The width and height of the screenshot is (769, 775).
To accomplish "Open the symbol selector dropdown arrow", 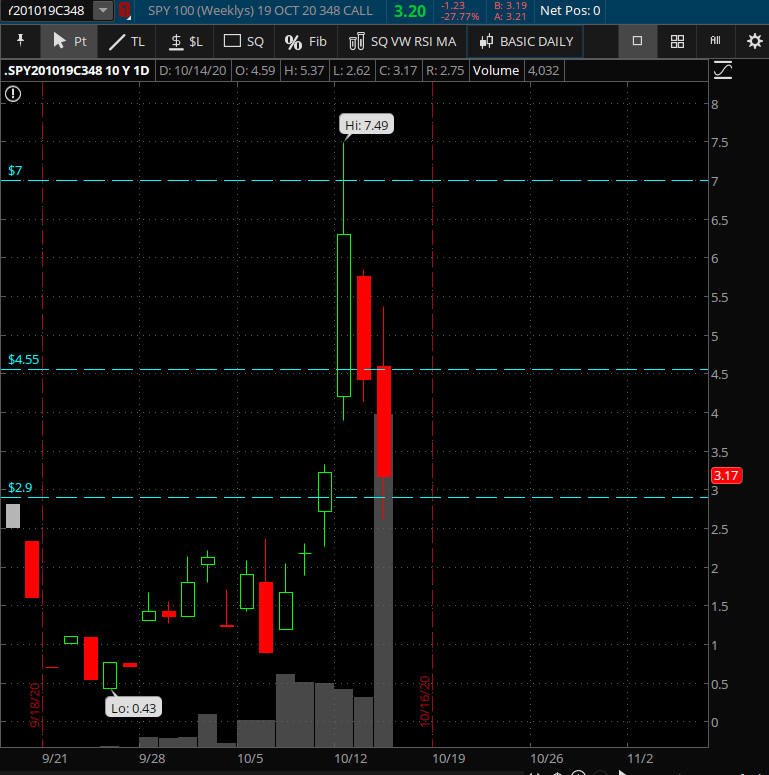I will tap(103, 11).
